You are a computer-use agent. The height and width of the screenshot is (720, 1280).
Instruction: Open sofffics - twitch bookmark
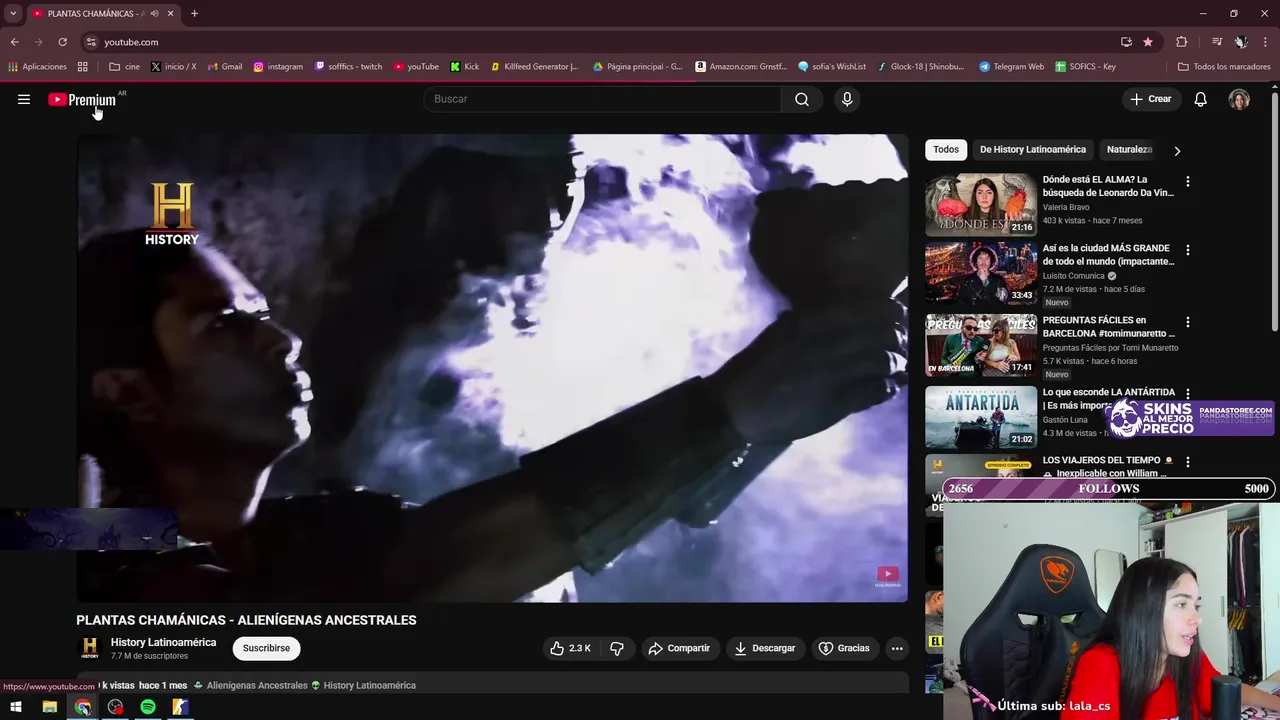point(348,67)
